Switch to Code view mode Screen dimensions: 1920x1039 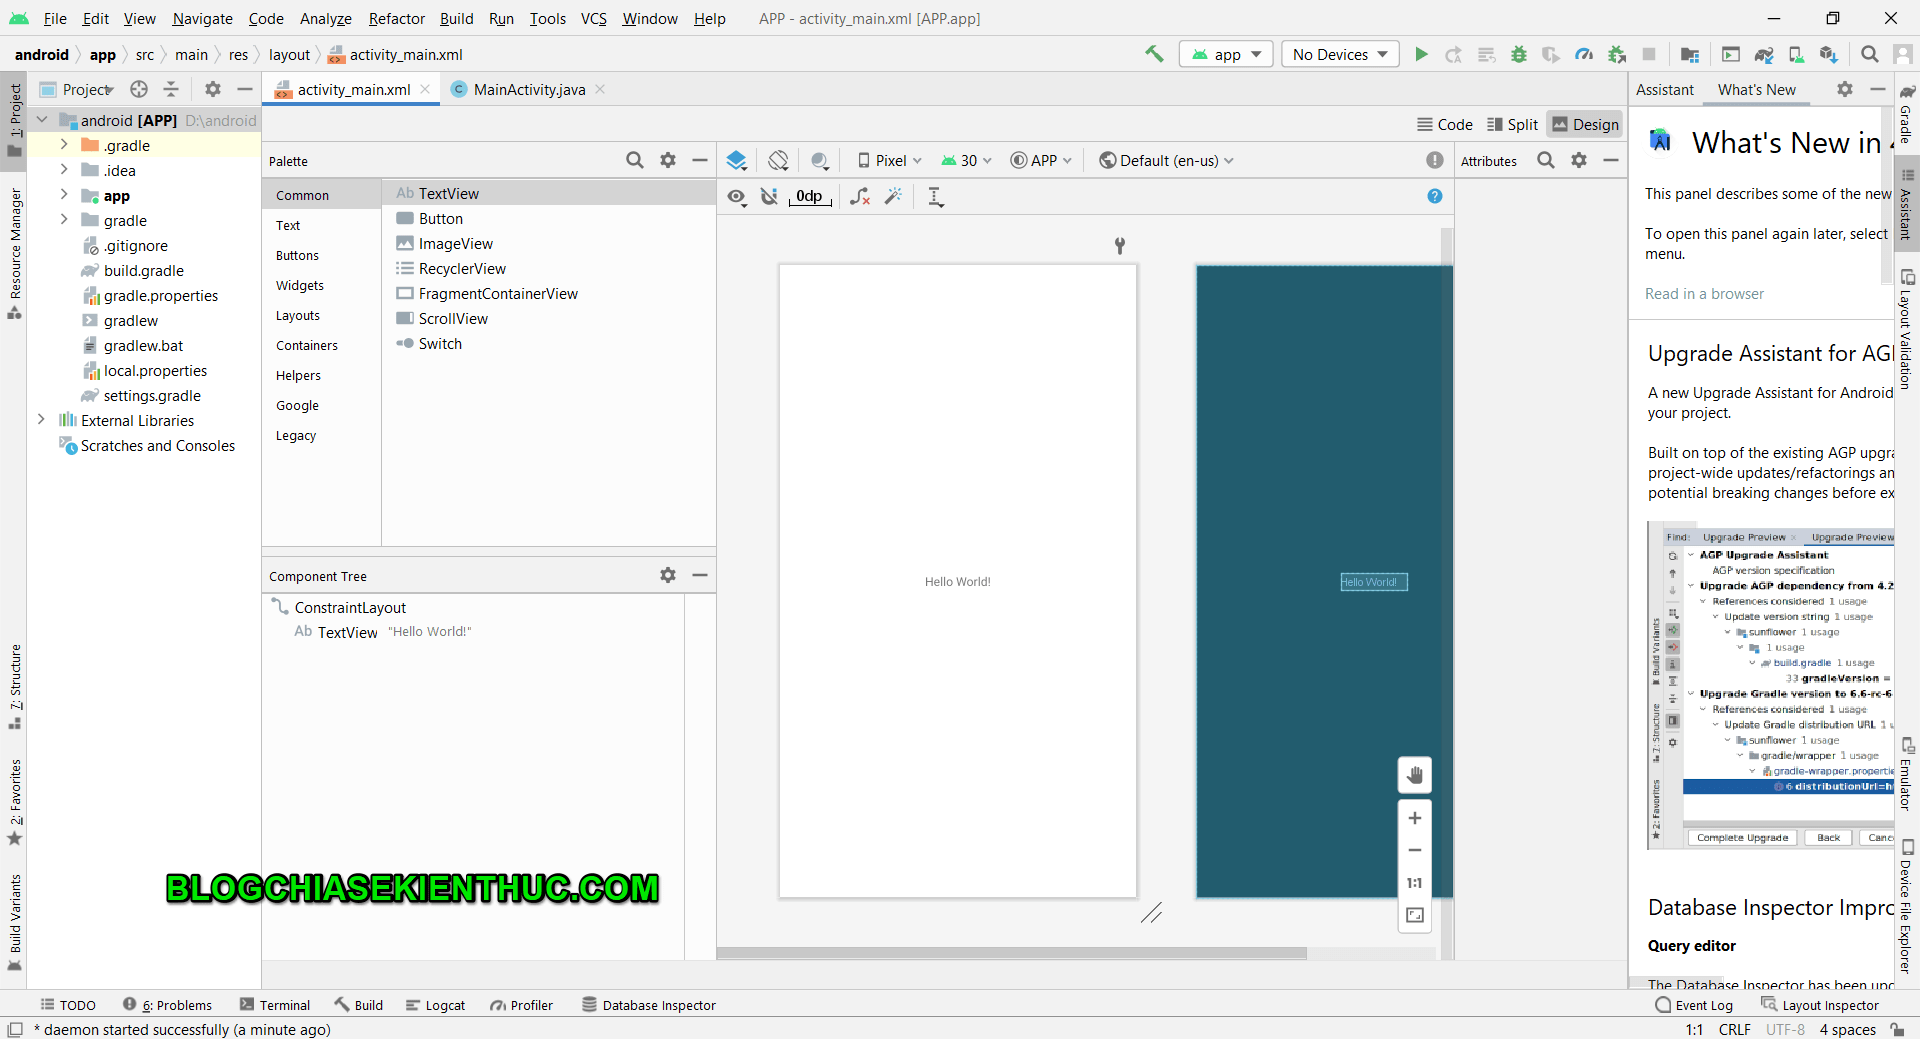click(1445, 124)
